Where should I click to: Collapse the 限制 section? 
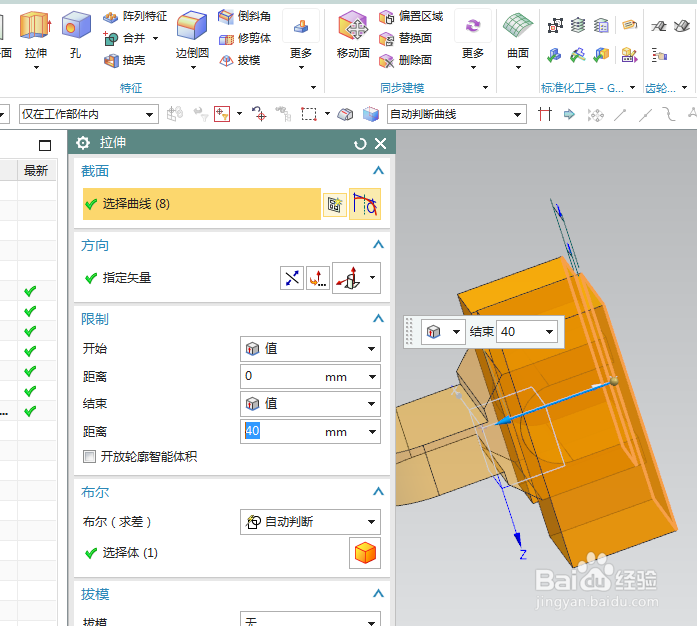pyautogui.click(x=378, y=319)
